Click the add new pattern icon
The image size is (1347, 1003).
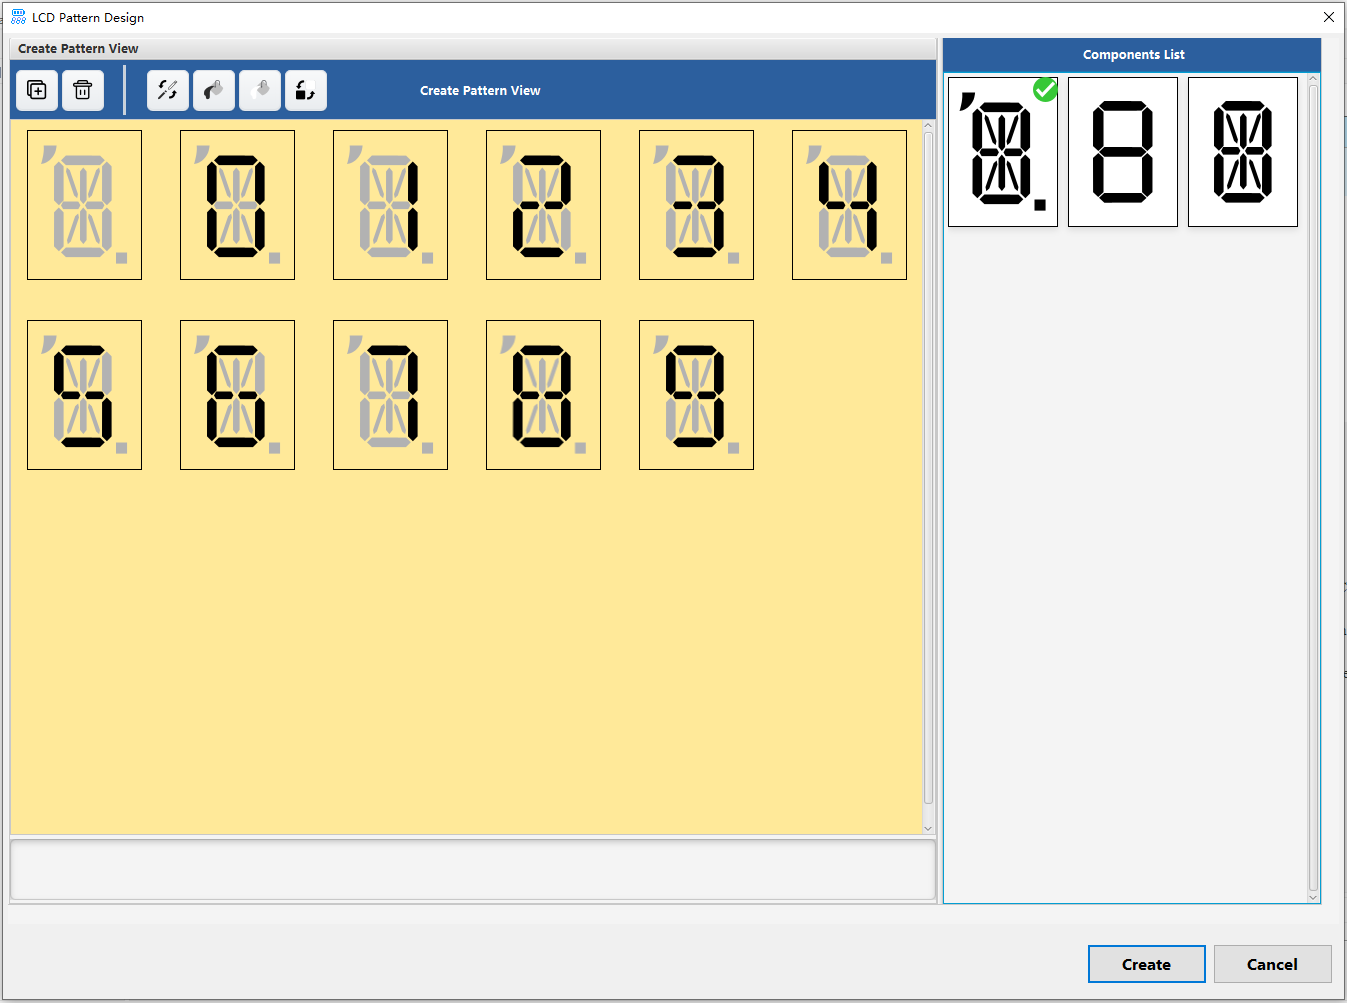pos(37,91)
